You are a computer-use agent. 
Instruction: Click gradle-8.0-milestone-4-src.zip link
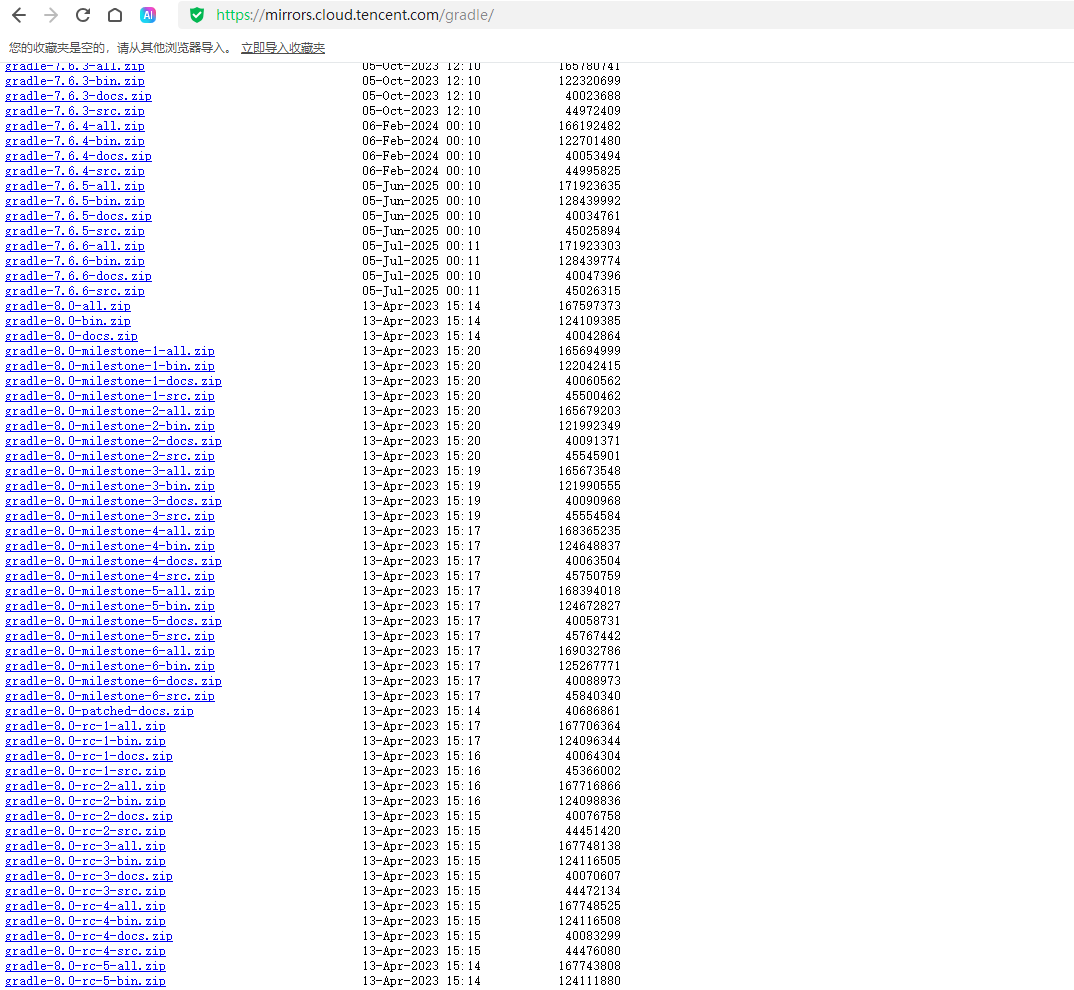110,577
